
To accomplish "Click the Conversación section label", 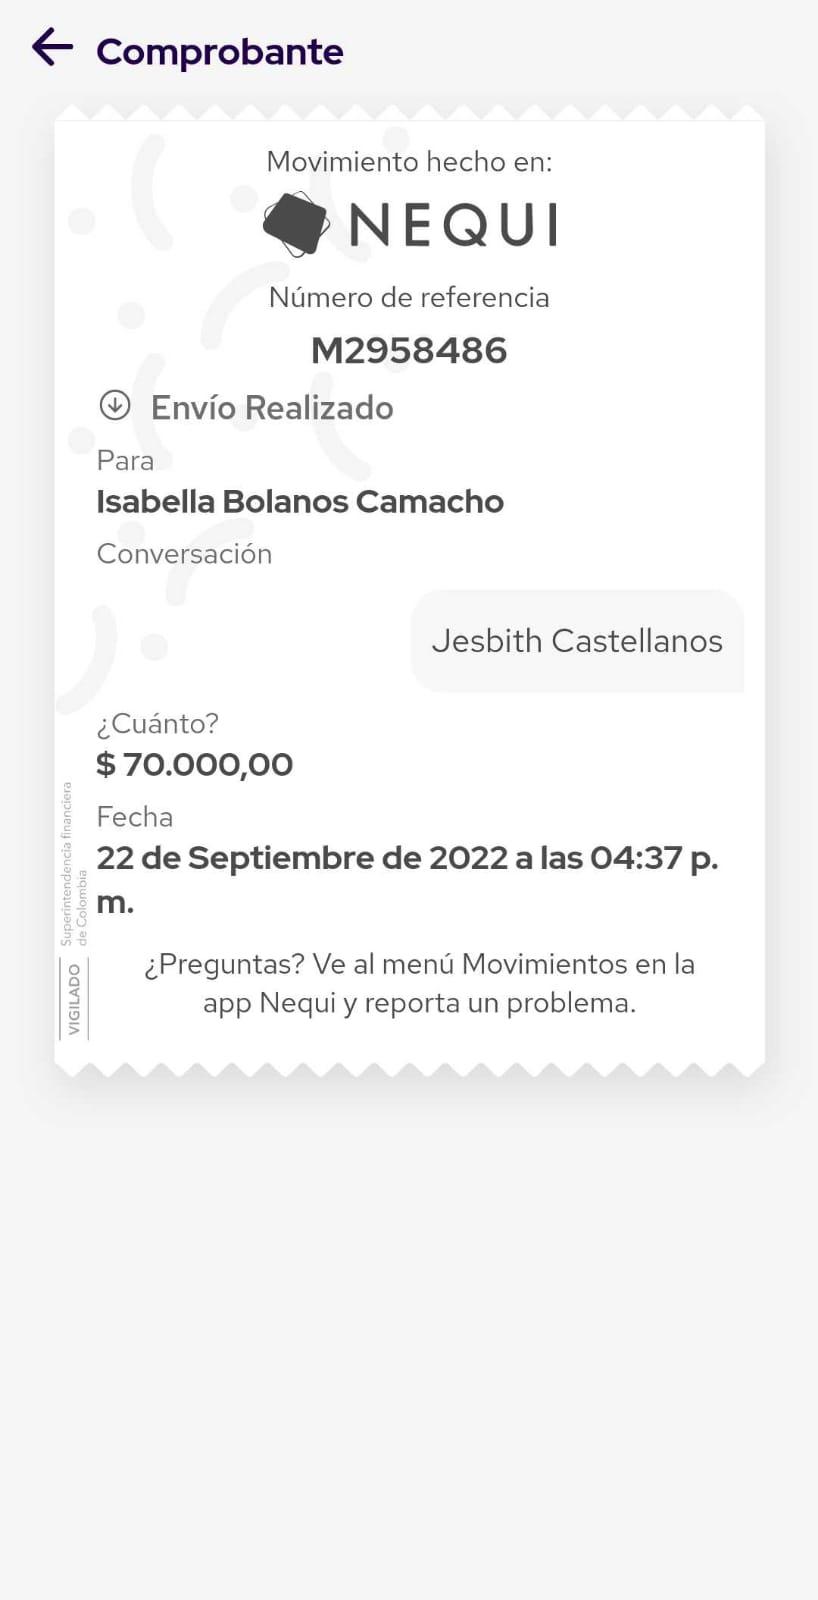I will click(184, 553).
